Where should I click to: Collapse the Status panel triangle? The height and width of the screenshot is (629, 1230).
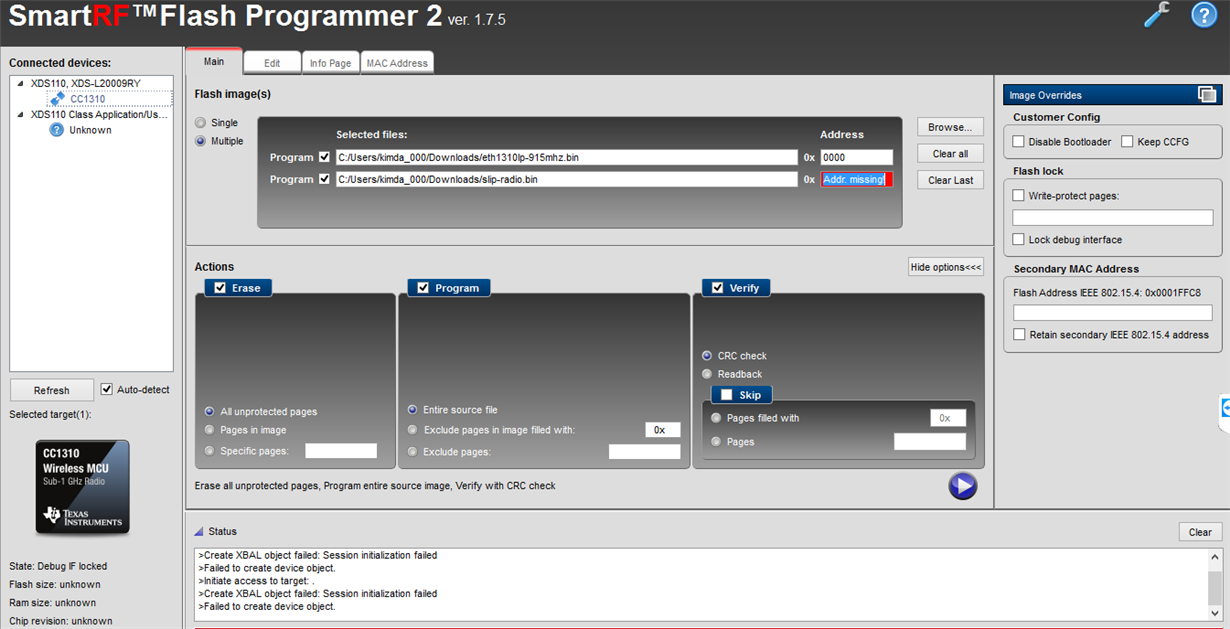coord(199,532)
